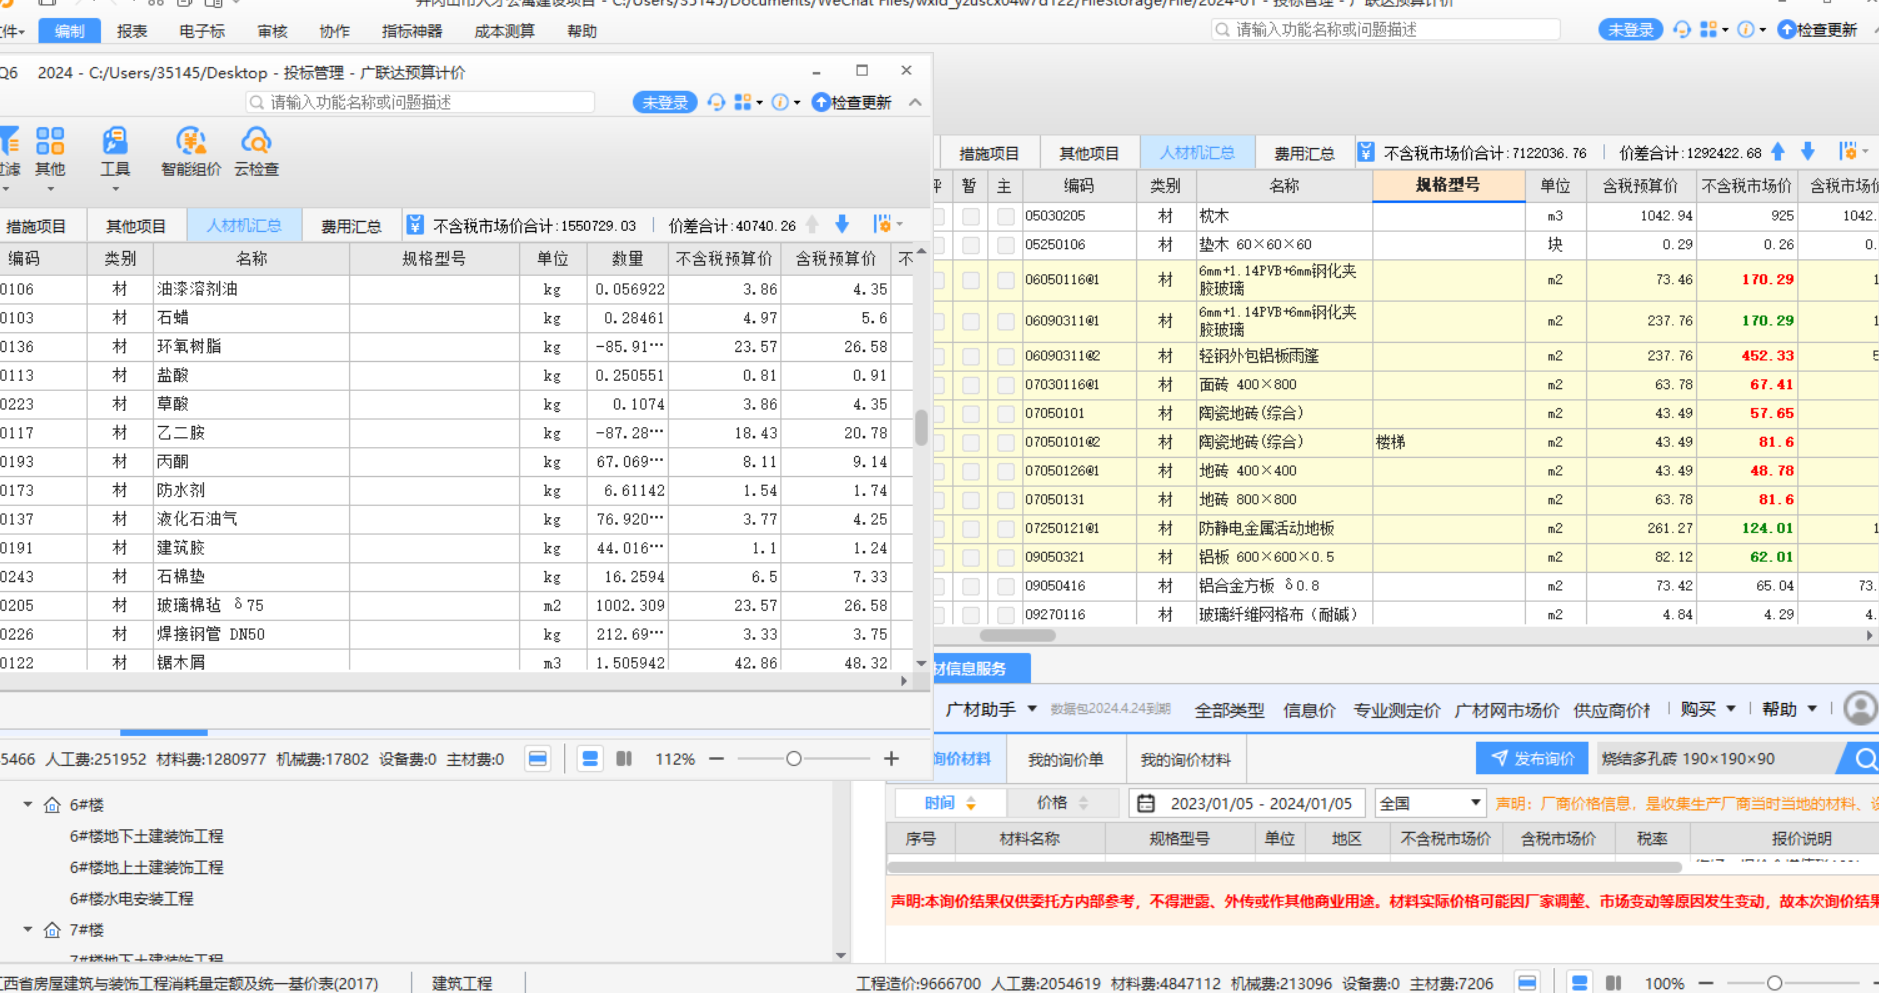Click magnifier search button beside 烧结多孔砖

pos(1864,759)
